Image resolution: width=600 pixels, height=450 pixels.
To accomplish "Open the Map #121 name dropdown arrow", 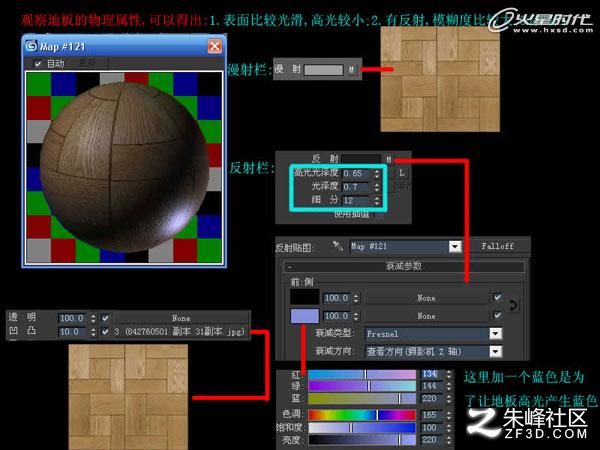I will [455, 246].
